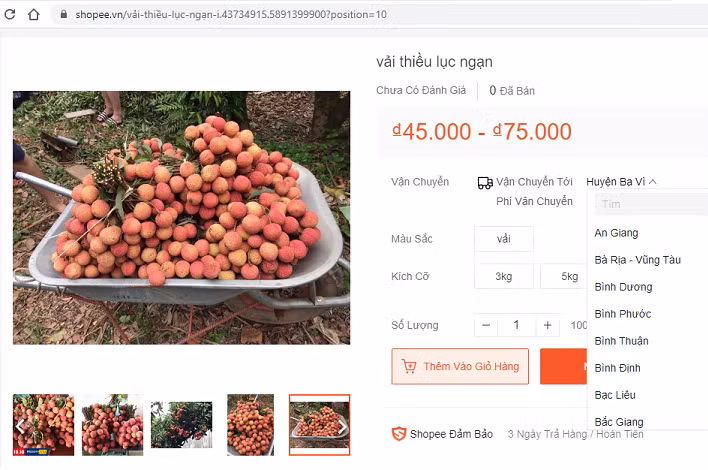This screenshot has height=470, width=708.
Task: Choose the 3kg size option
Action: click(504, 276)
